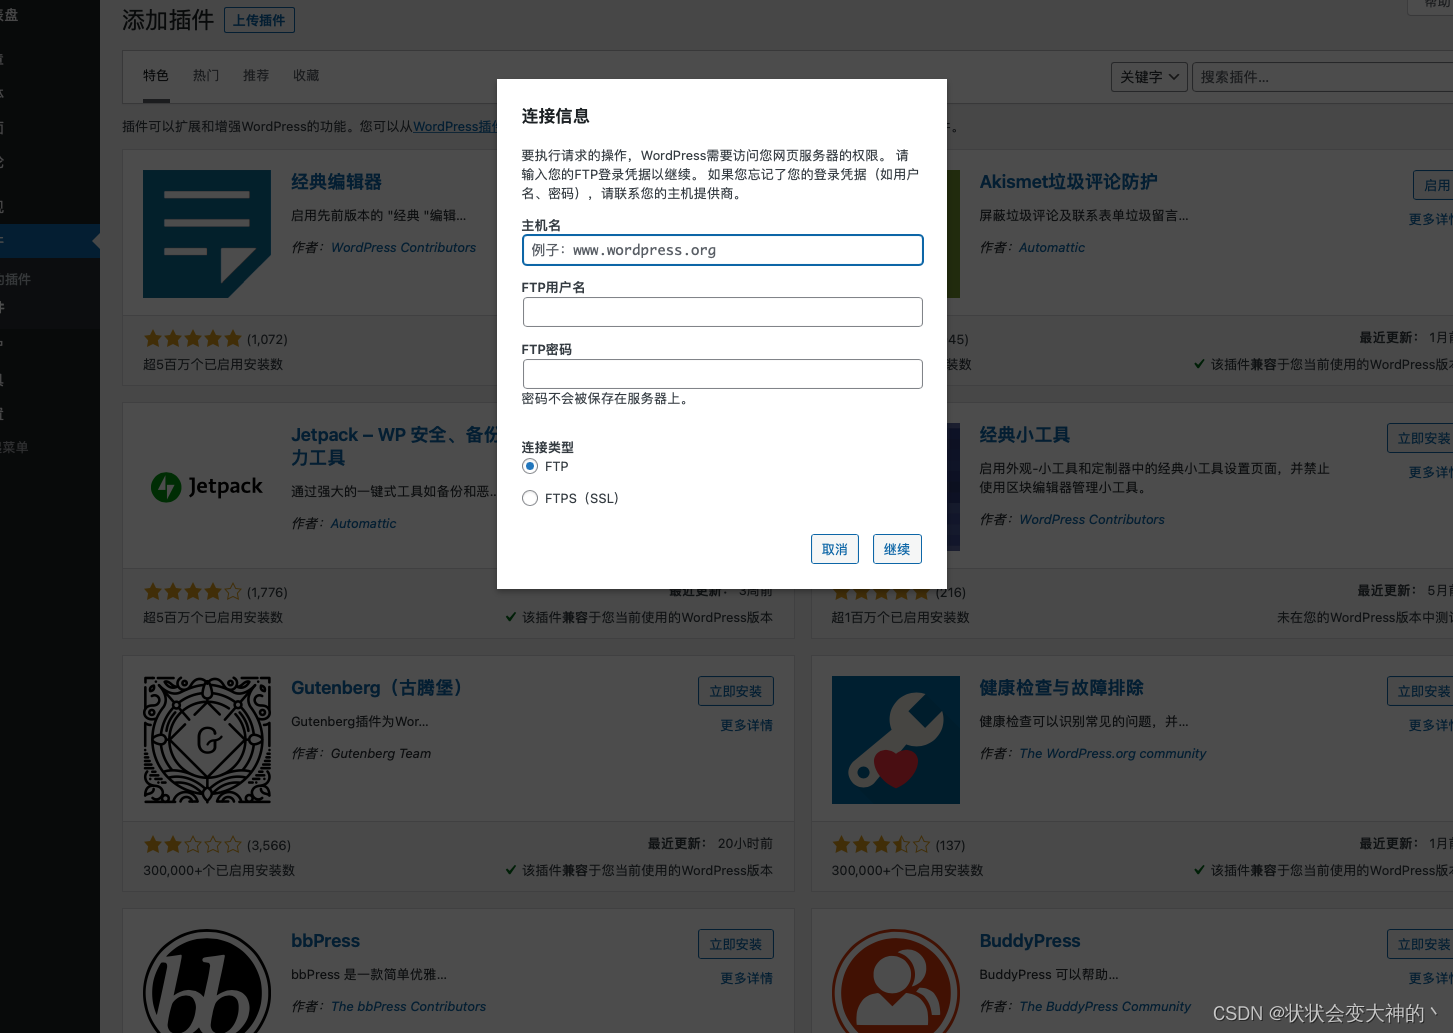This screenshot has width=1453, height=1033.
Task: Focus the 主机名 hostname field
Action: (722, 250)
